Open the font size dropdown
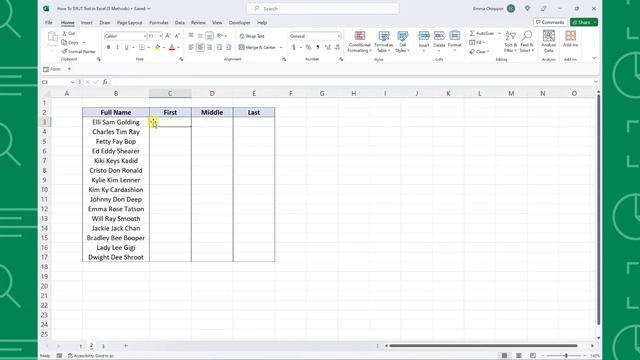The image size is (640, 360). [160, 36]
